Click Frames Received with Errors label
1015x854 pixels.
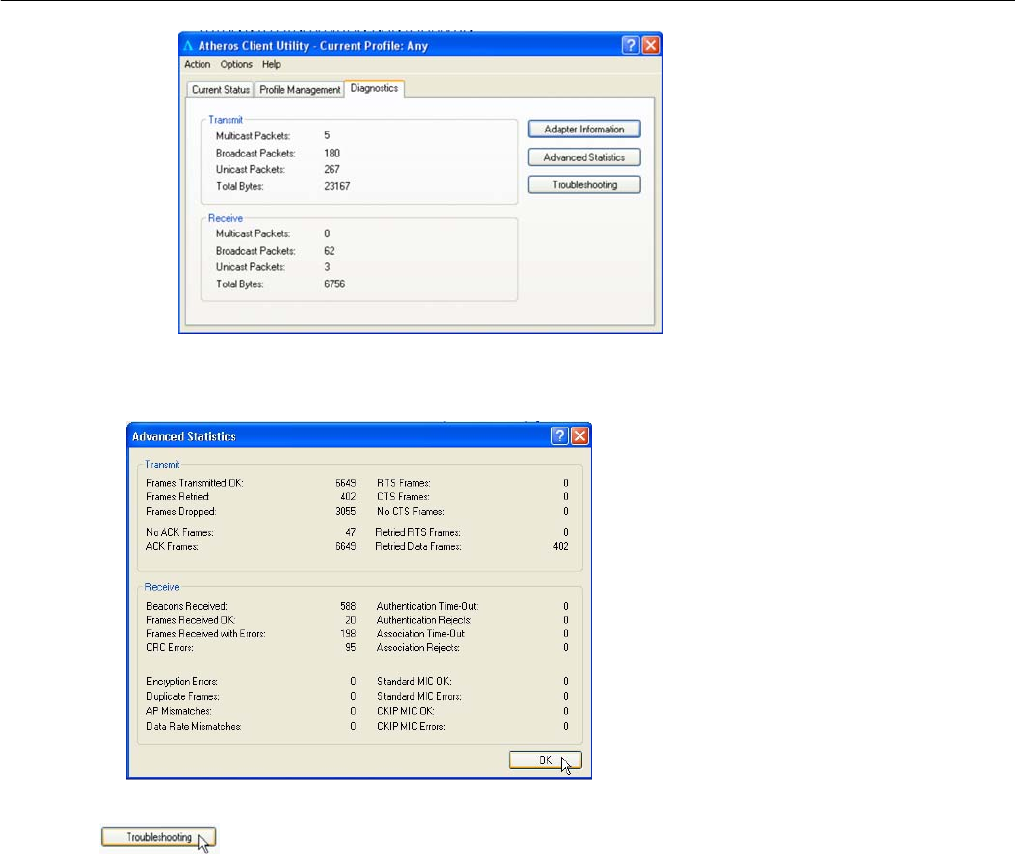tap(206, 633)
